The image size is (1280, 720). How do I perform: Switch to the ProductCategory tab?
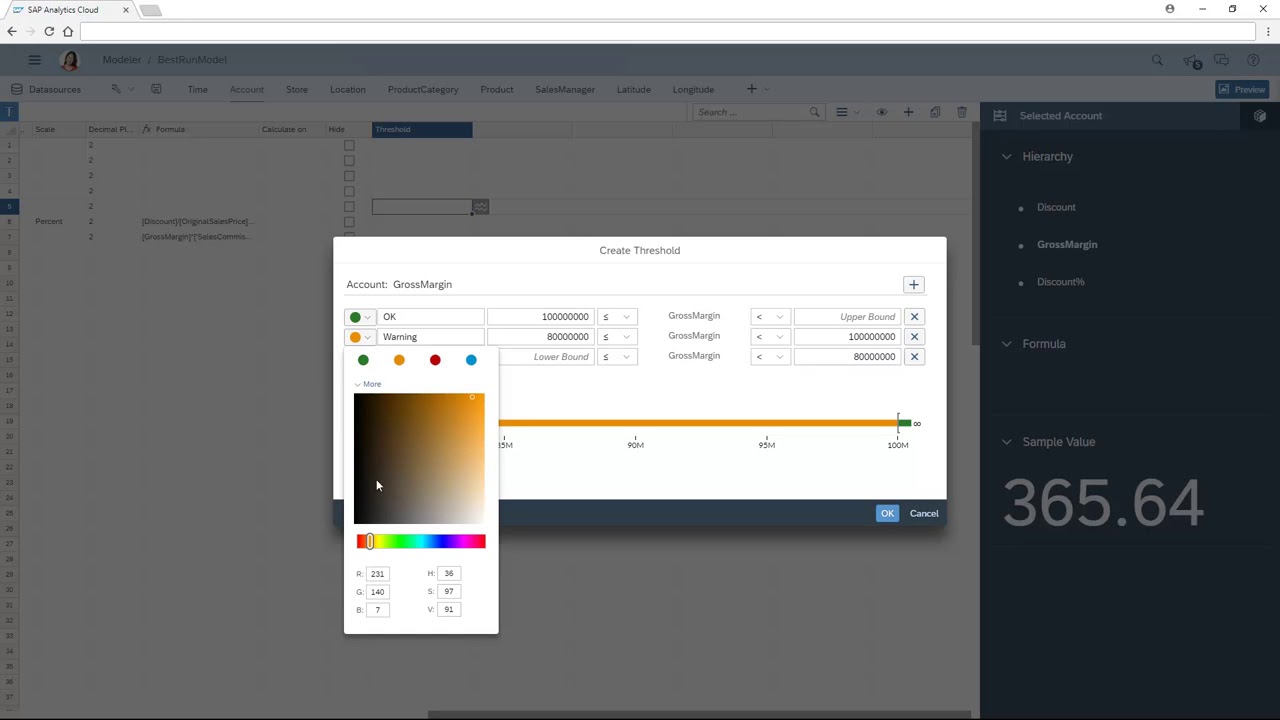coord(423,90)
